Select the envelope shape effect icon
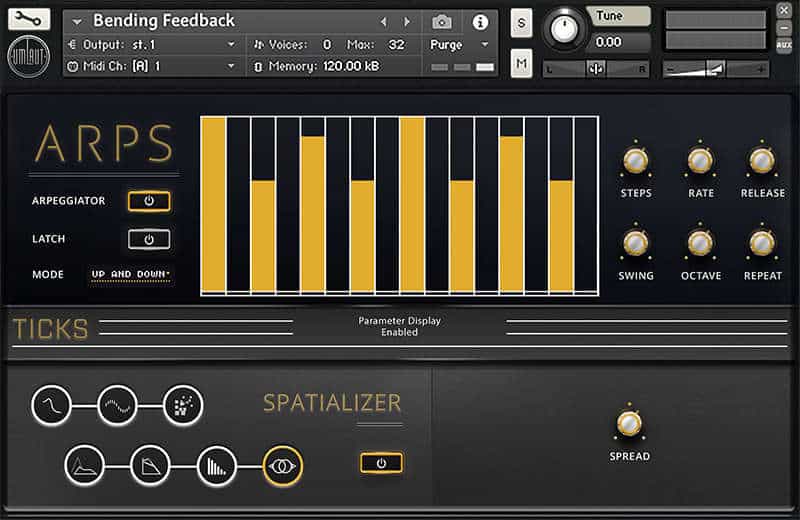The height and width of the screenshot is (520, 800). [85, 466]
